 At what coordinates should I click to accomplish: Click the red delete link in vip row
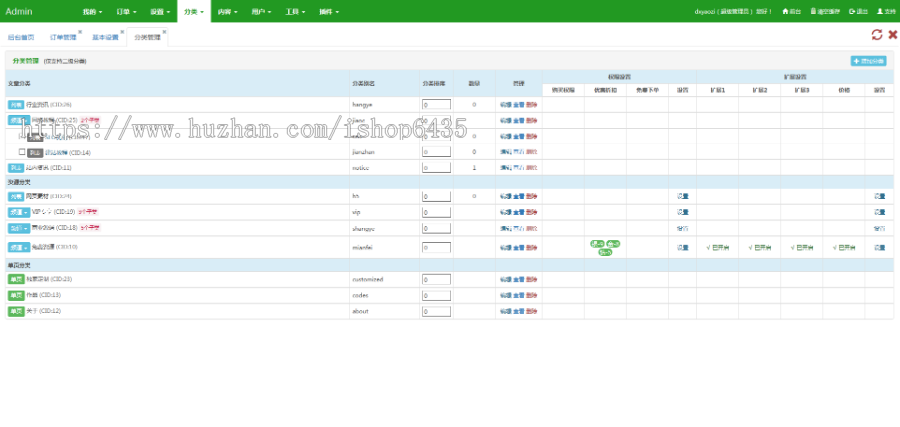(532, 212)
